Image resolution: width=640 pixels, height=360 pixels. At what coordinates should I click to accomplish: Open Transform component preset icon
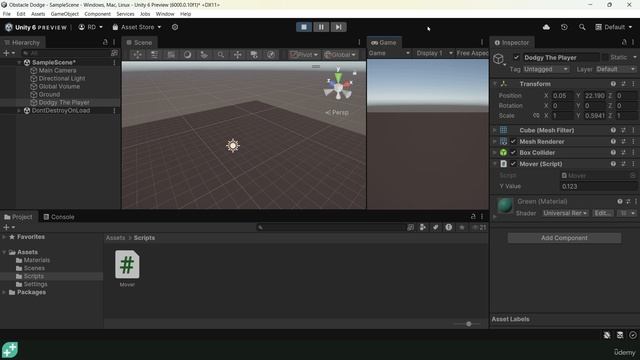(x=623, y=84)
